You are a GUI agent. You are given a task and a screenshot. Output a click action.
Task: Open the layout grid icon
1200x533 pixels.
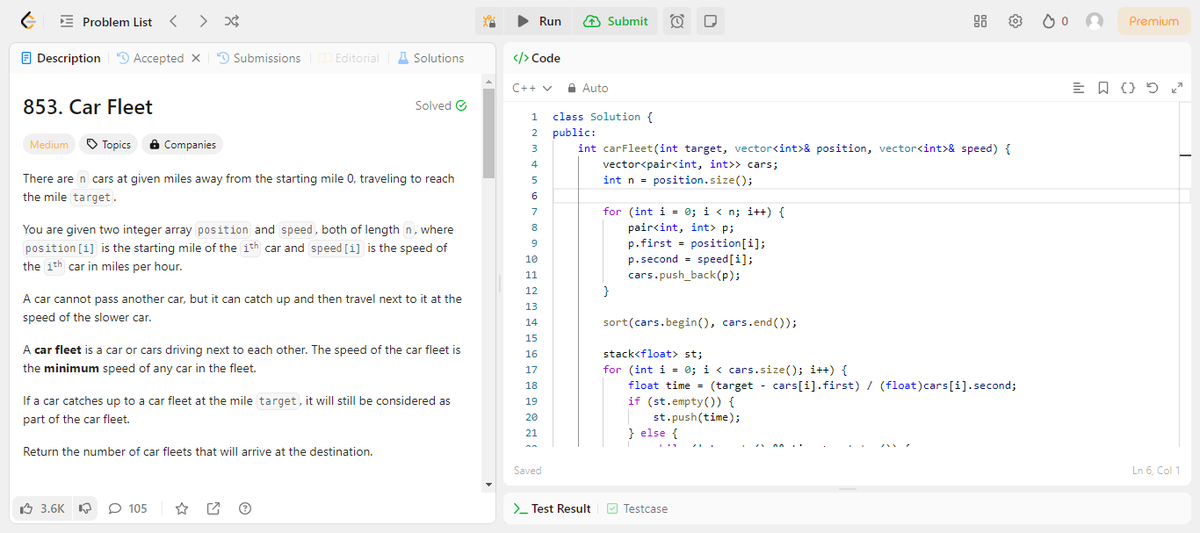tap(980, 21)
